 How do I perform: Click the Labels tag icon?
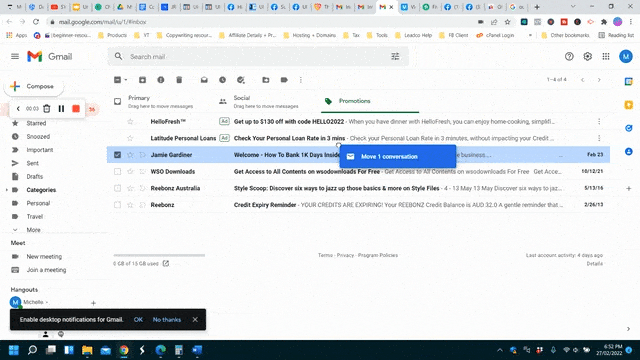(284, 80)
